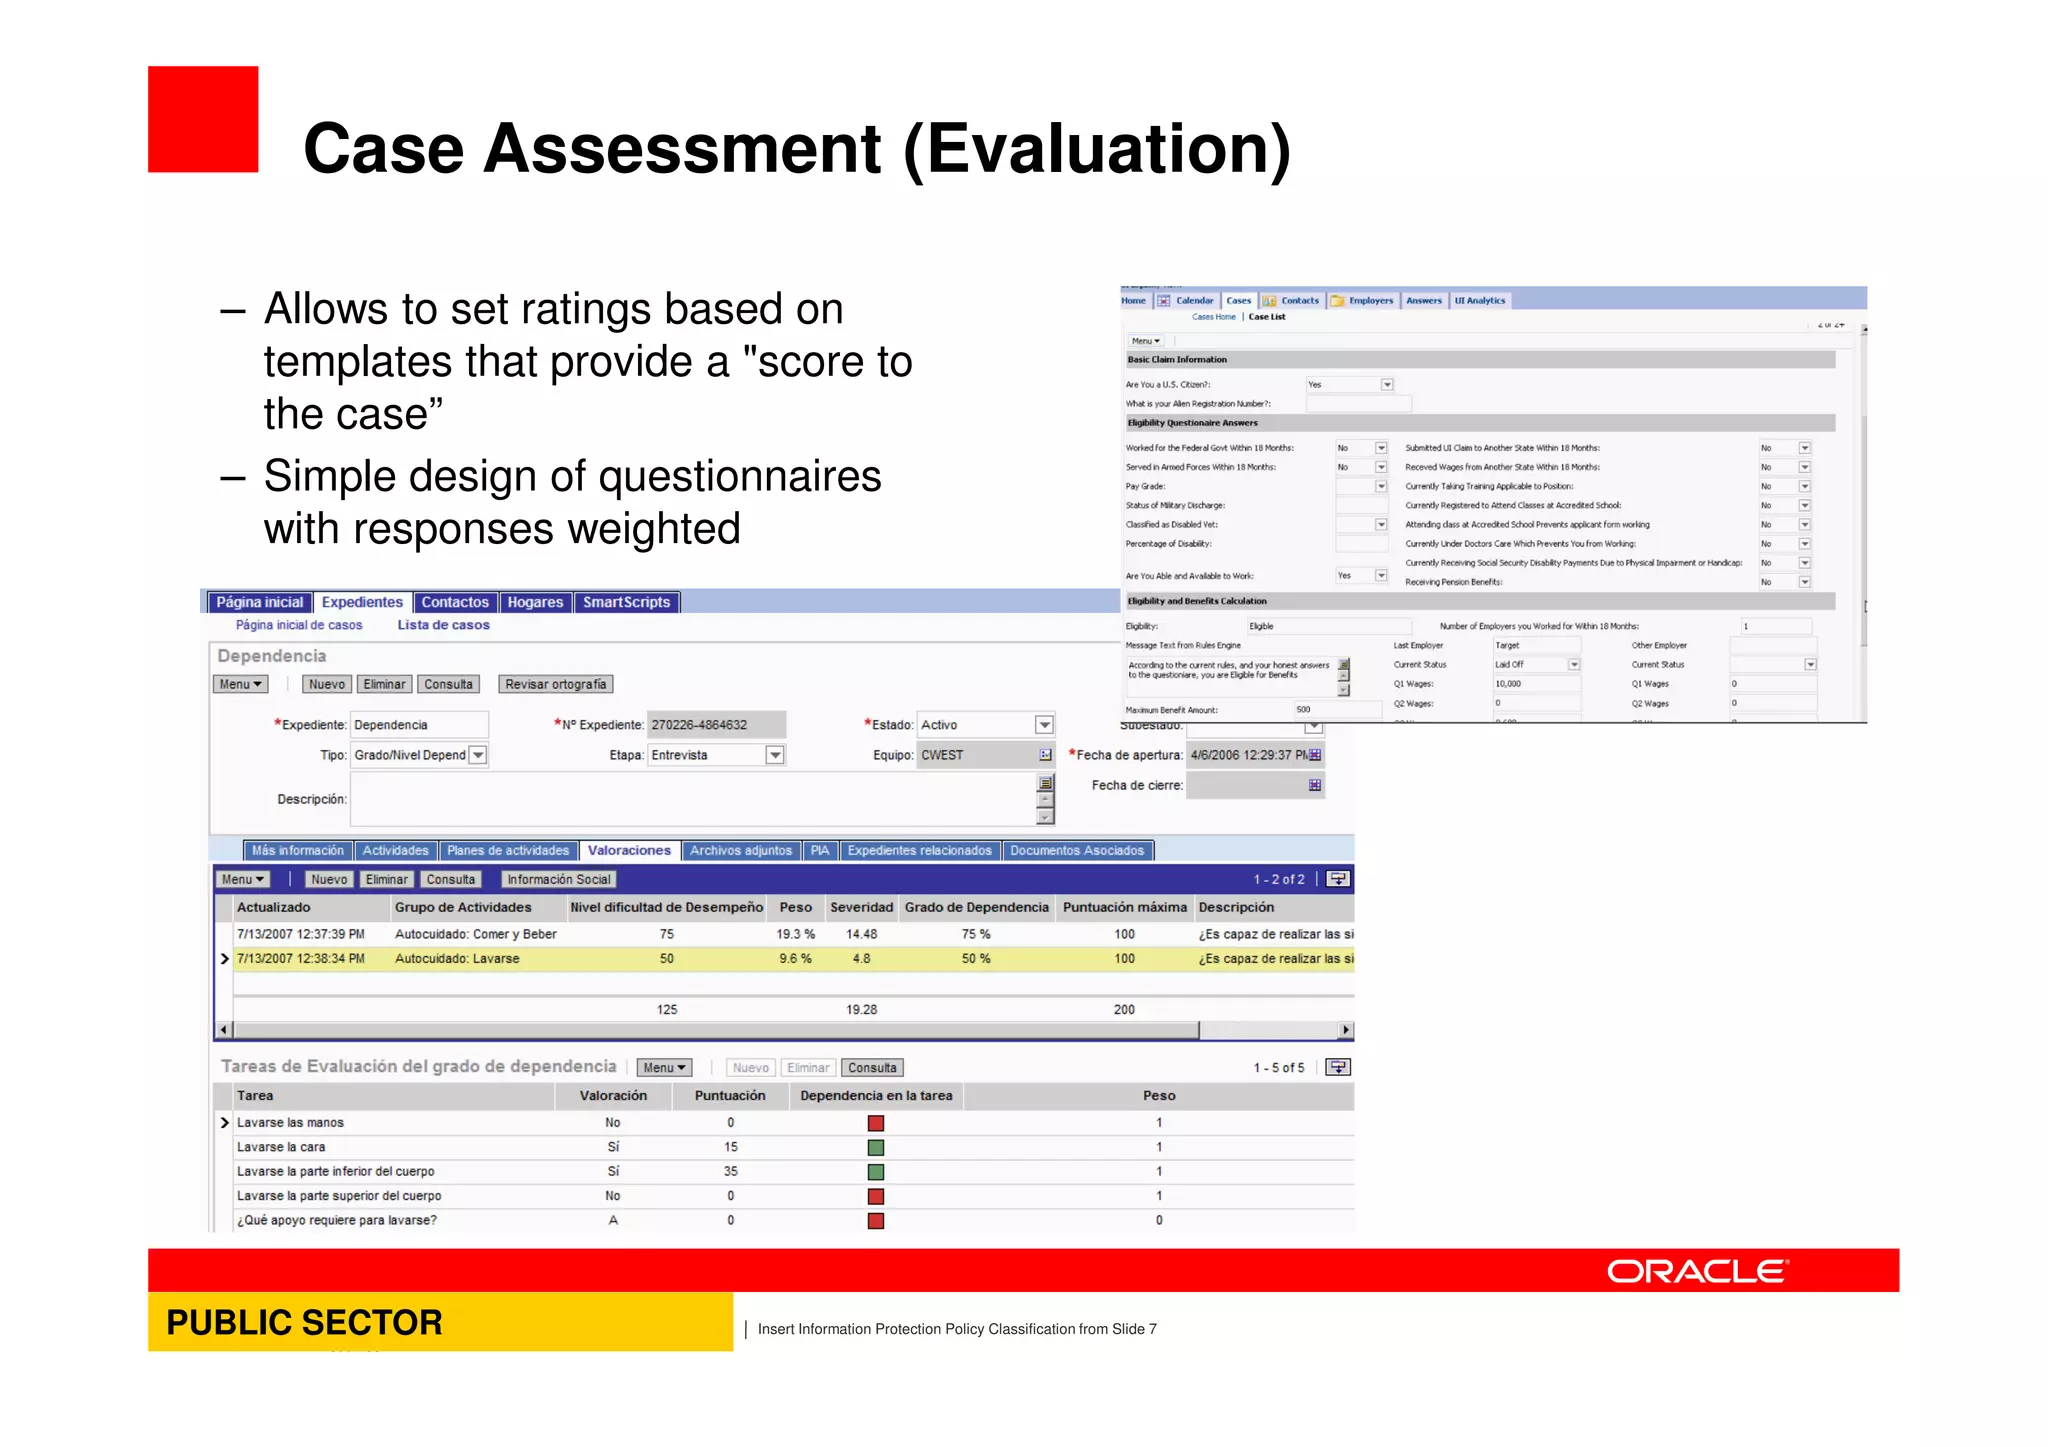Click the green indicator for Lavarse la cara
The width and height of the screenshot is (2048, 1447).
point(876,1147)
